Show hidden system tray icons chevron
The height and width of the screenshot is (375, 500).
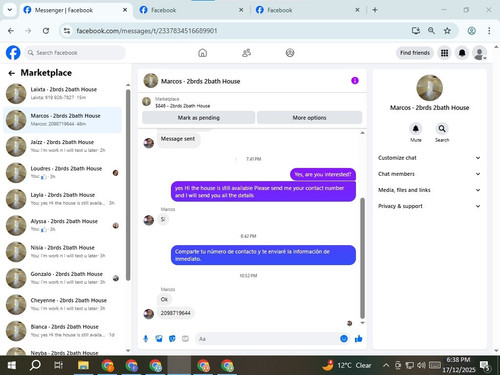(386, 365)
